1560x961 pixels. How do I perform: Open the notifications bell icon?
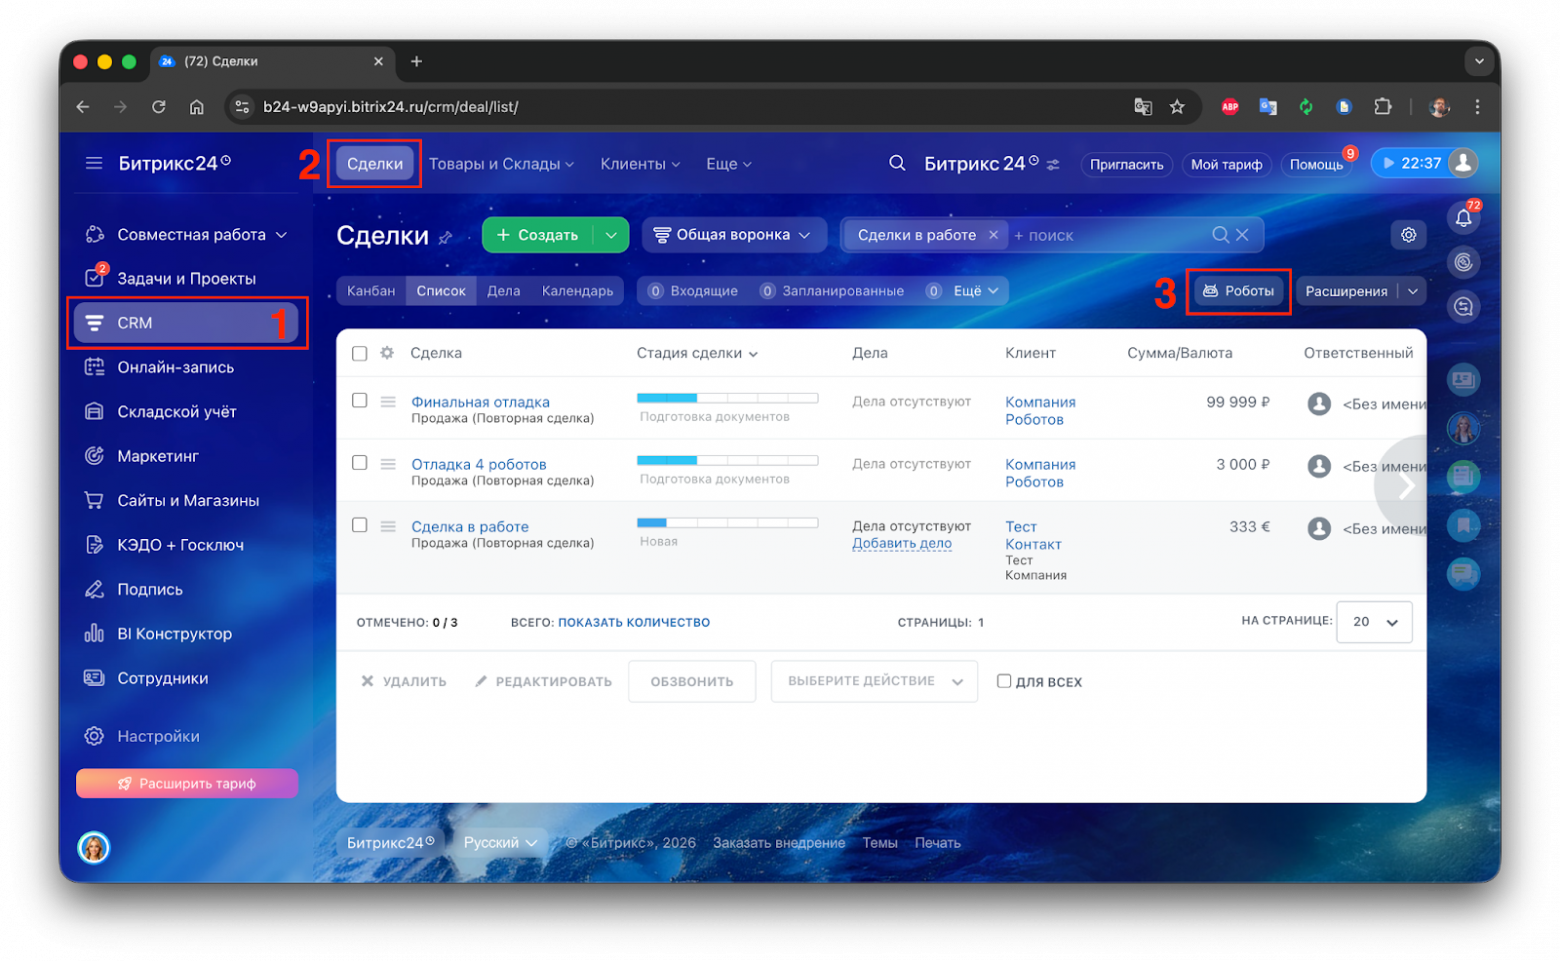coord(1463,217)
